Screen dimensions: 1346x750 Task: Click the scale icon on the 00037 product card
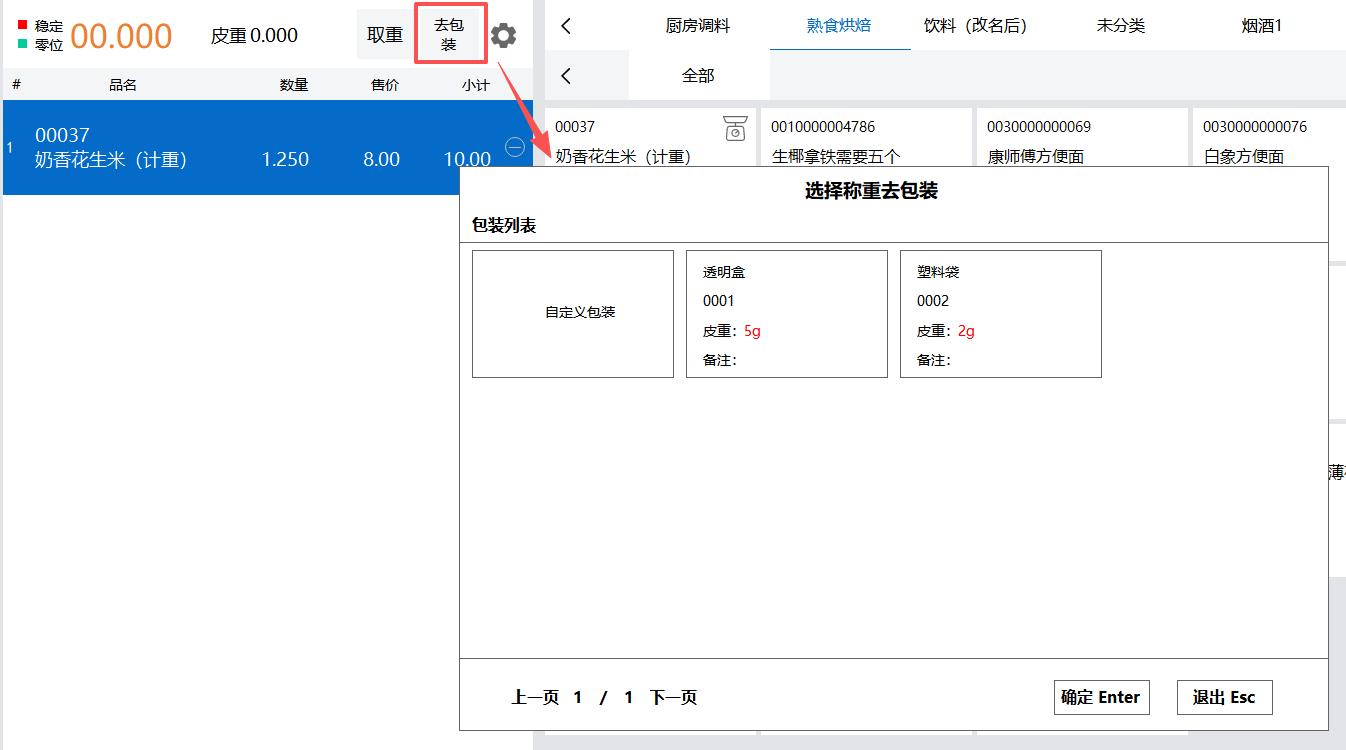[x=735, y=128]
